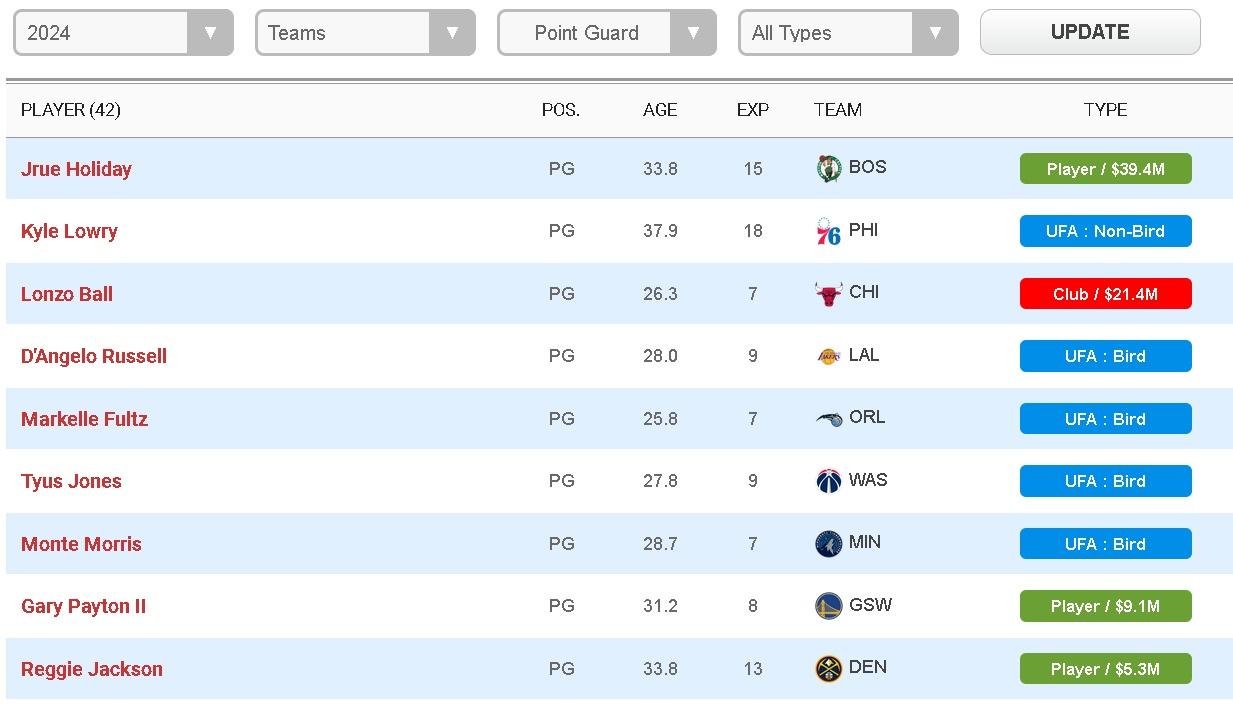
Task: Expand the All Types dropdown
Action: click(x=848, y=33)
